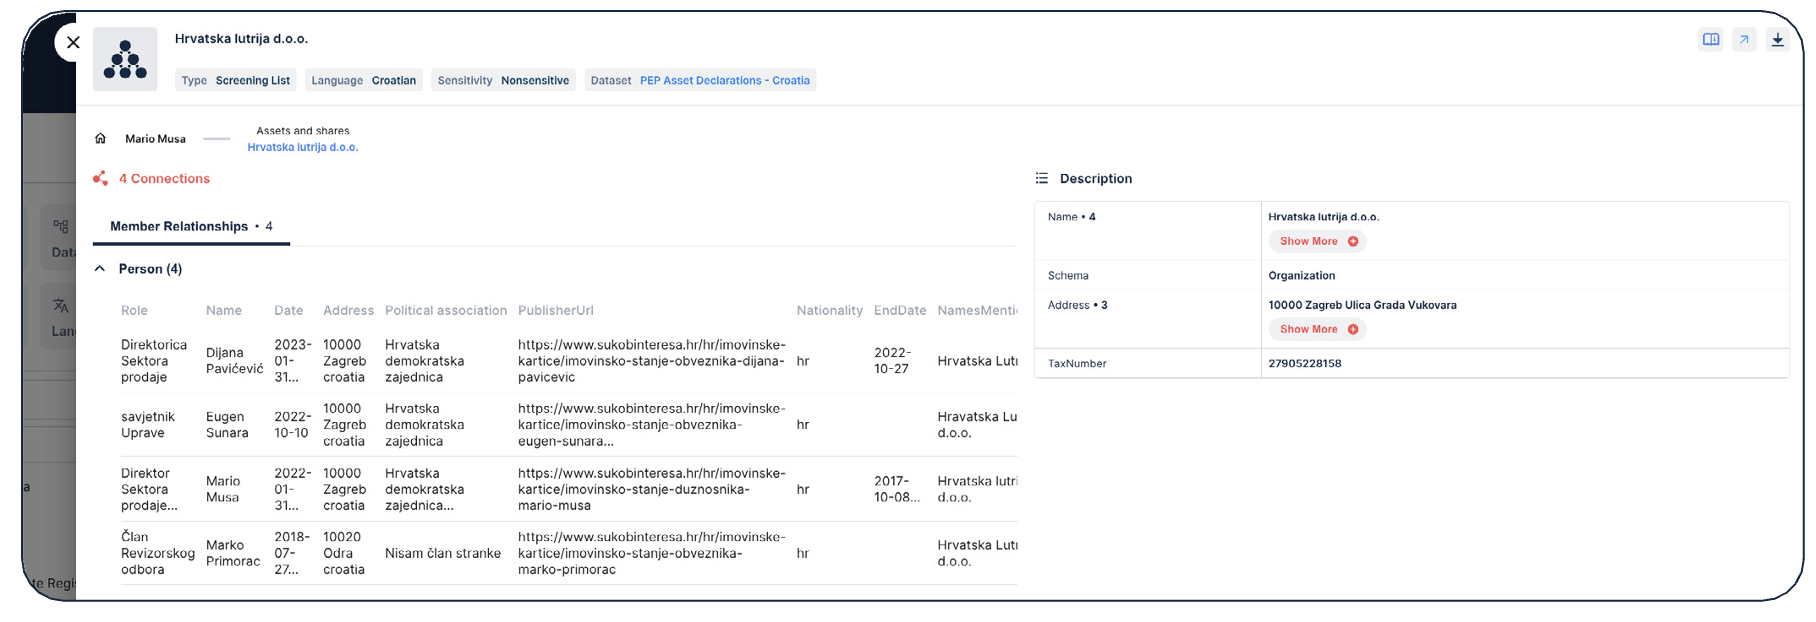Click the Political association column header
1816x622 pixels.
[446, 310]
